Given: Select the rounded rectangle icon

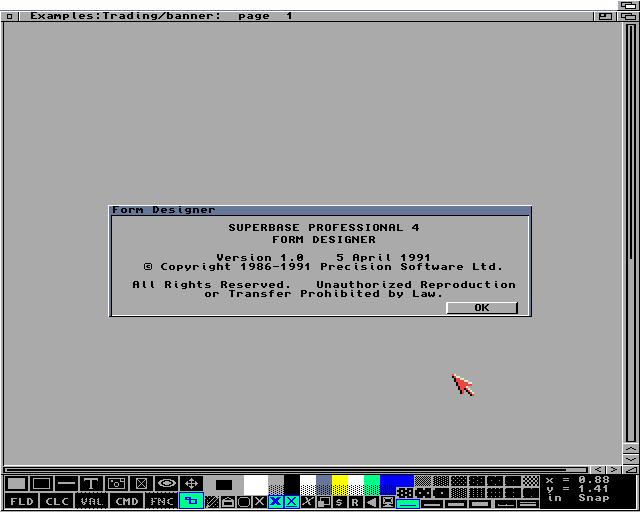Looking at the screenshot, I should 244,502.
